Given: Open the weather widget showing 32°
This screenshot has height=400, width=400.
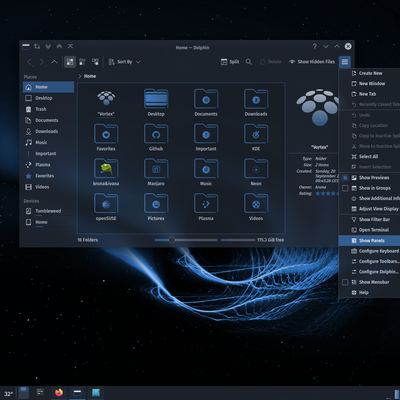Looking at the screenshot, I should [9, 394].
